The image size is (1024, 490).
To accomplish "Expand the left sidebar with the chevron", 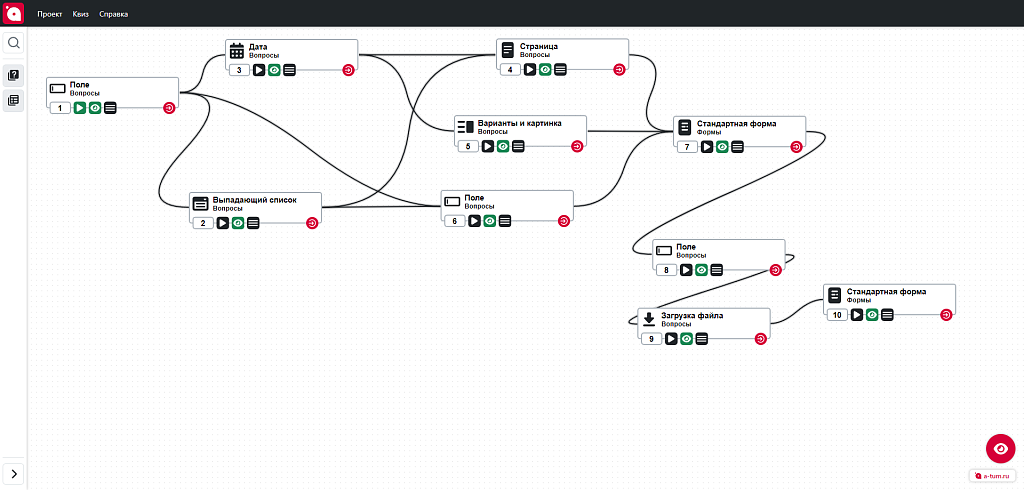I will (x=13, y=473).
